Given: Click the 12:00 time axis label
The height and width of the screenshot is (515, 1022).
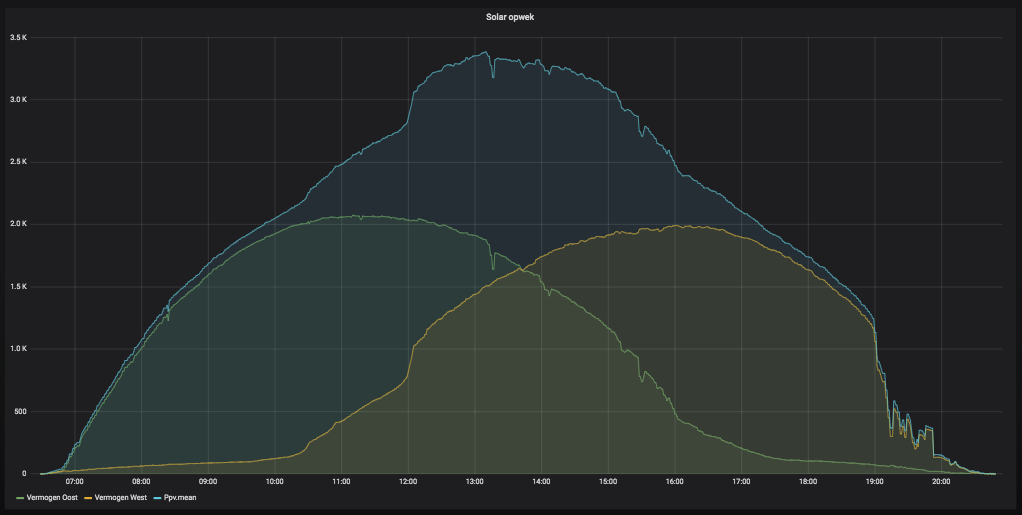Looking at the screenshot, I should [408, 482].
